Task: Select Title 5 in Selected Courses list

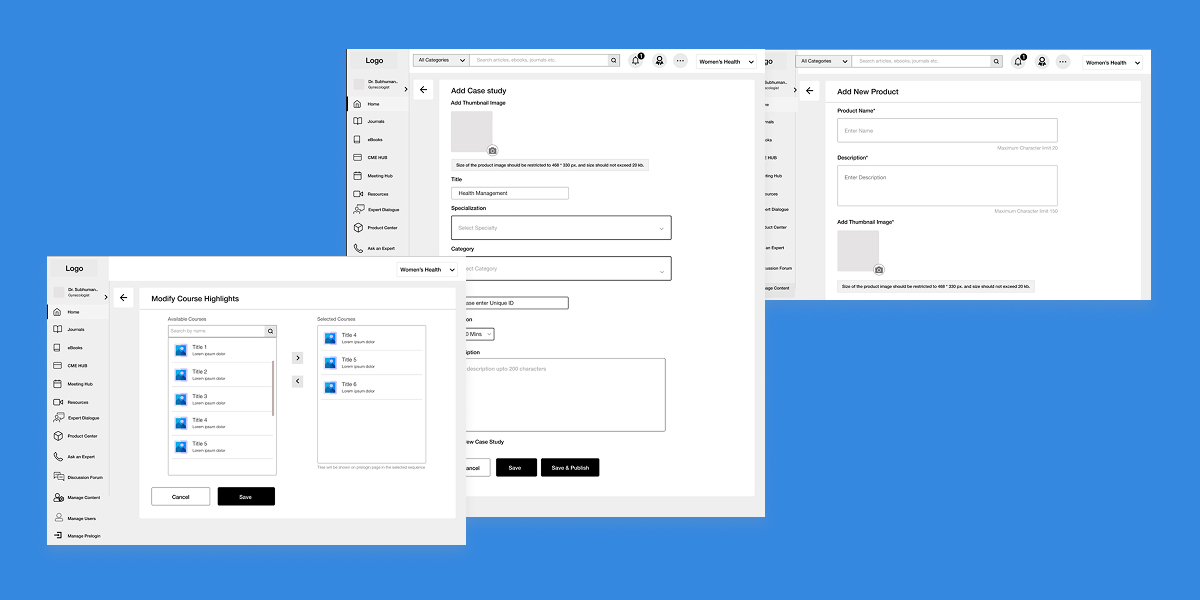Action: pos(371,362)
